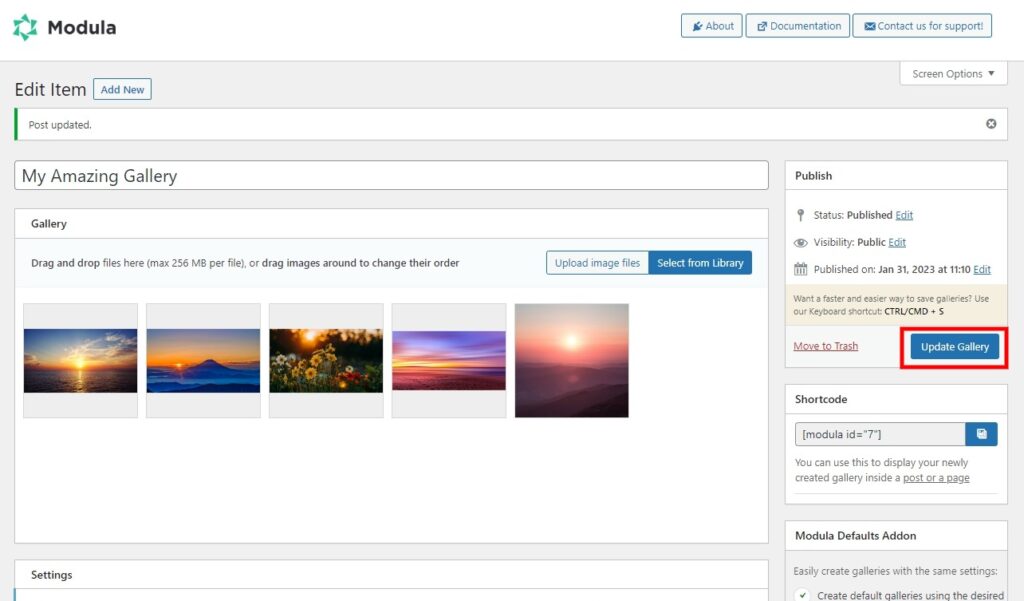Click the Move to Trash link
The image size is (1024, 601).
coord(825,346)
